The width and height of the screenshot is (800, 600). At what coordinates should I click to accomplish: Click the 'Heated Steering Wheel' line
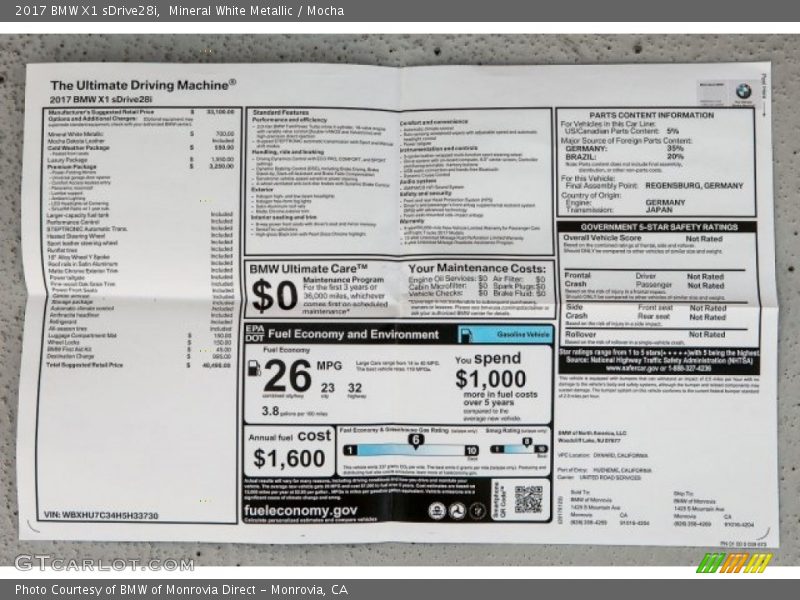(x=76, y=236)
